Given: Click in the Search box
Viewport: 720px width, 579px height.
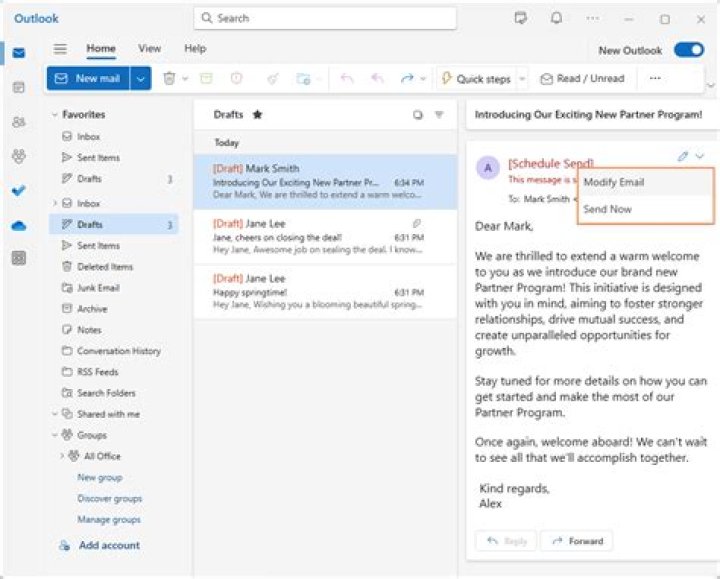Looking at the screenshot, I should [325, 18].
